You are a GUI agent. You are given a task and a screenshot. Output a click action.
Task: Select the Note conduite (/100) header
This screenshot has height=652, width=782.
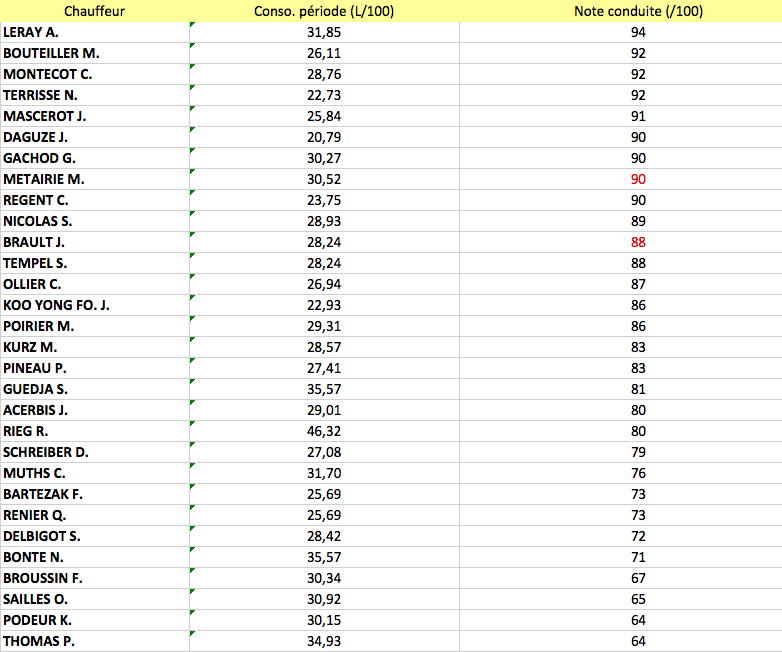click(638, 10)
